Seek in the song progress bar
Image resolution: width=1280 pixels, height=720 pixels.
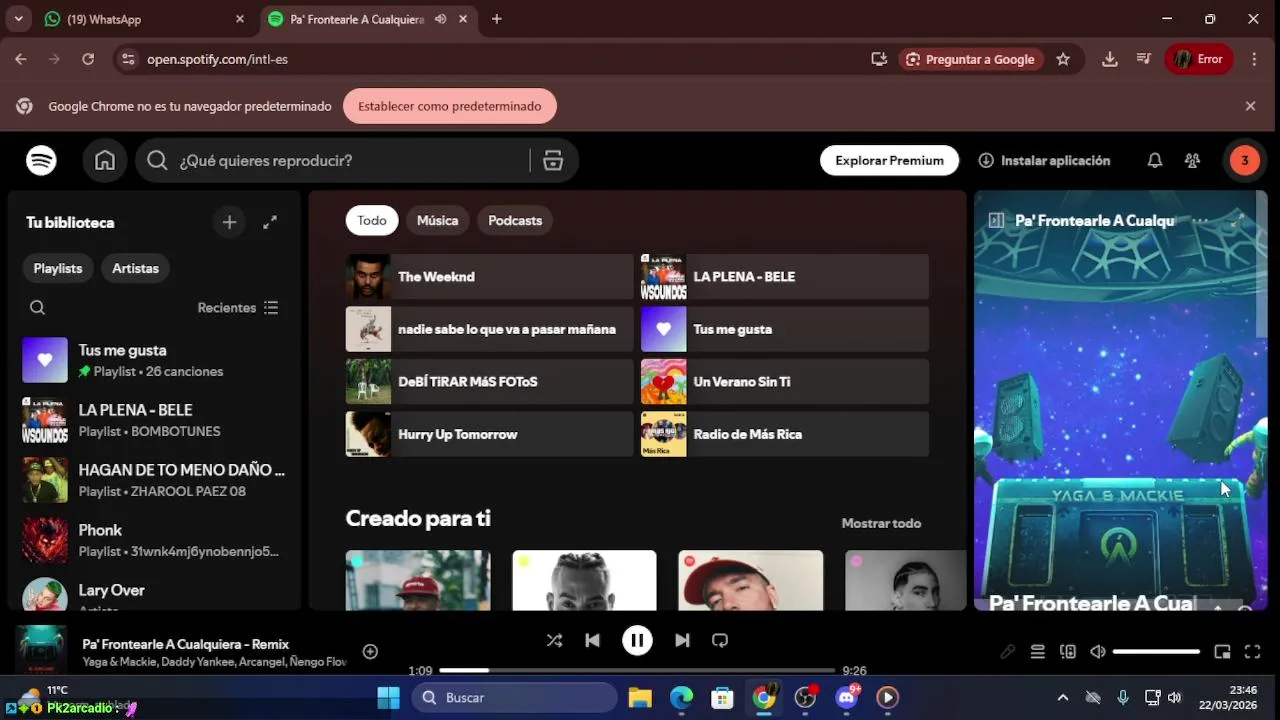point(637,670)
